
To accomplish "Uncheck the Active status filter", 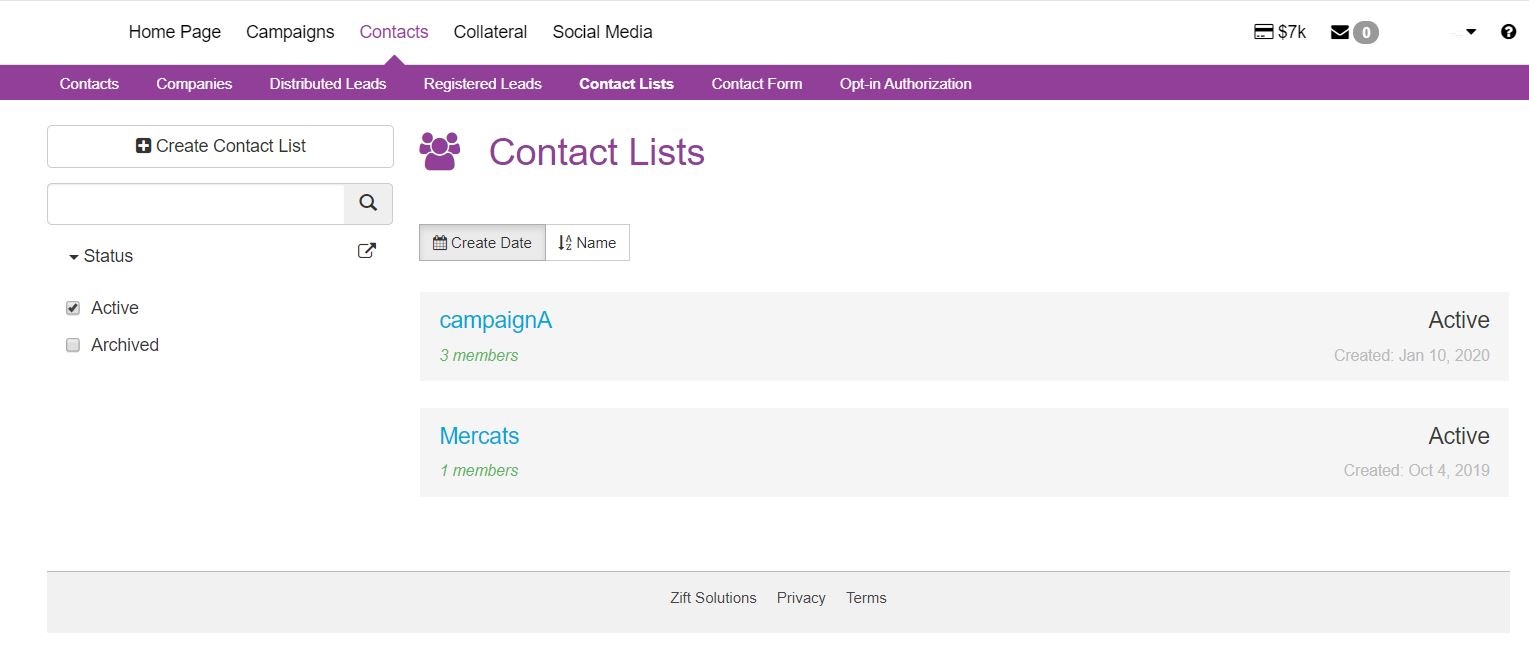I will [72, 307].
